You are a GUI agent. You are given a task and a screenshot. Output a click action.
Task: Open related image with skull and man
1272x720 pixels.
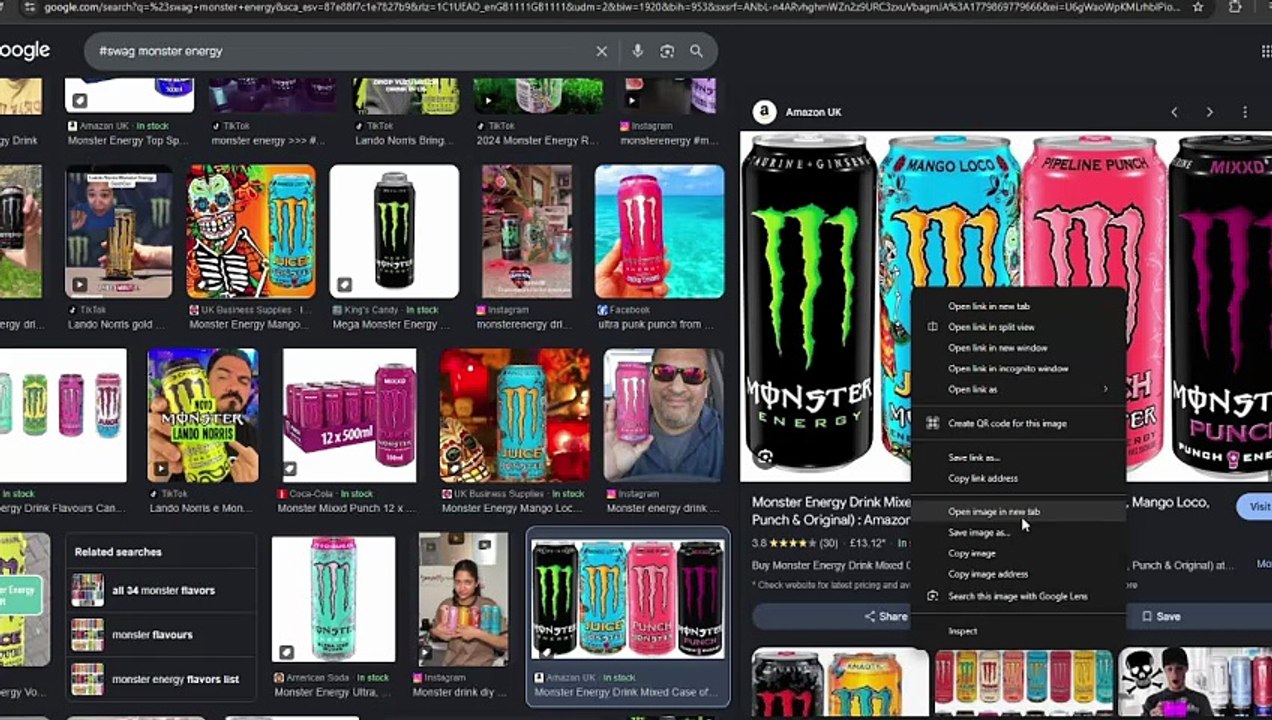[1195, 684]
